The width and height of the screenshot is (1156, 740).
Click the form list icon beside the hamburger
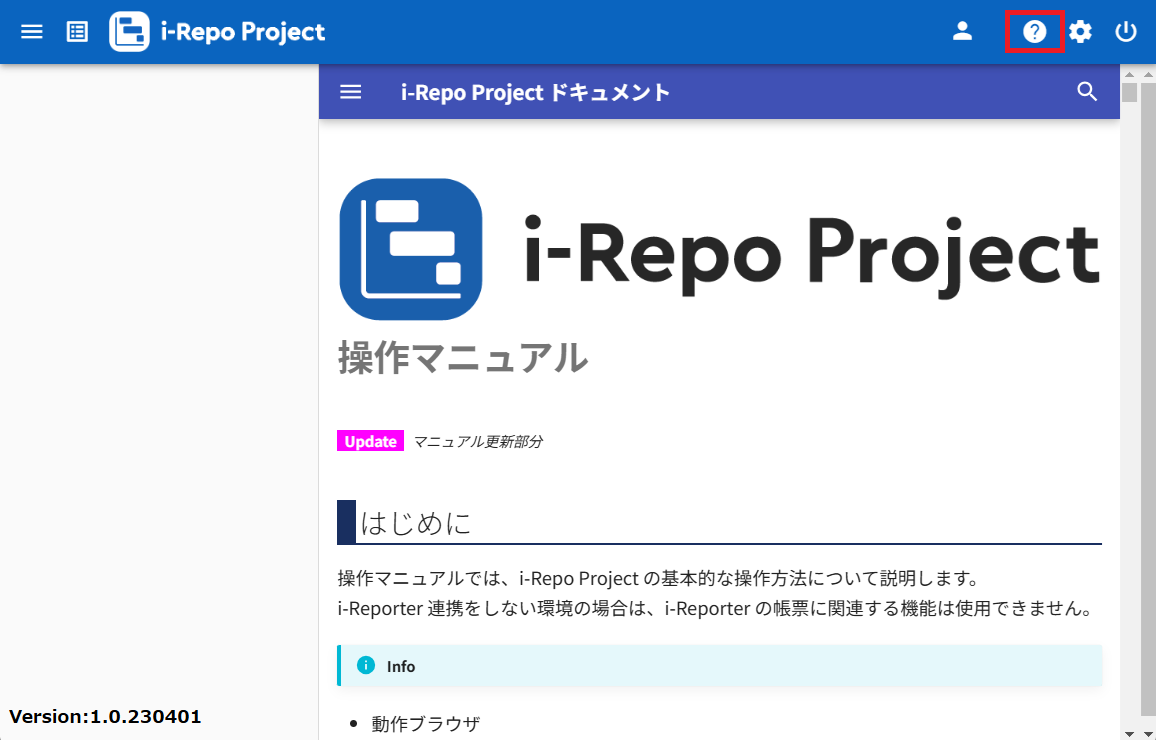point(76,31)
